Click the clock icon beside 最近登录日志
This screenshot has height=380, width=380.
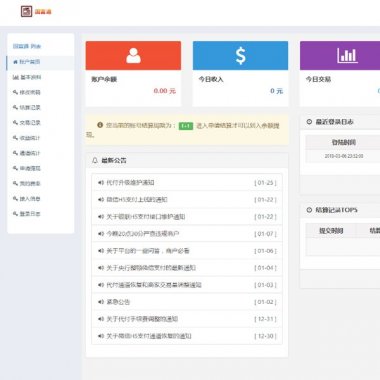(309, 122)
